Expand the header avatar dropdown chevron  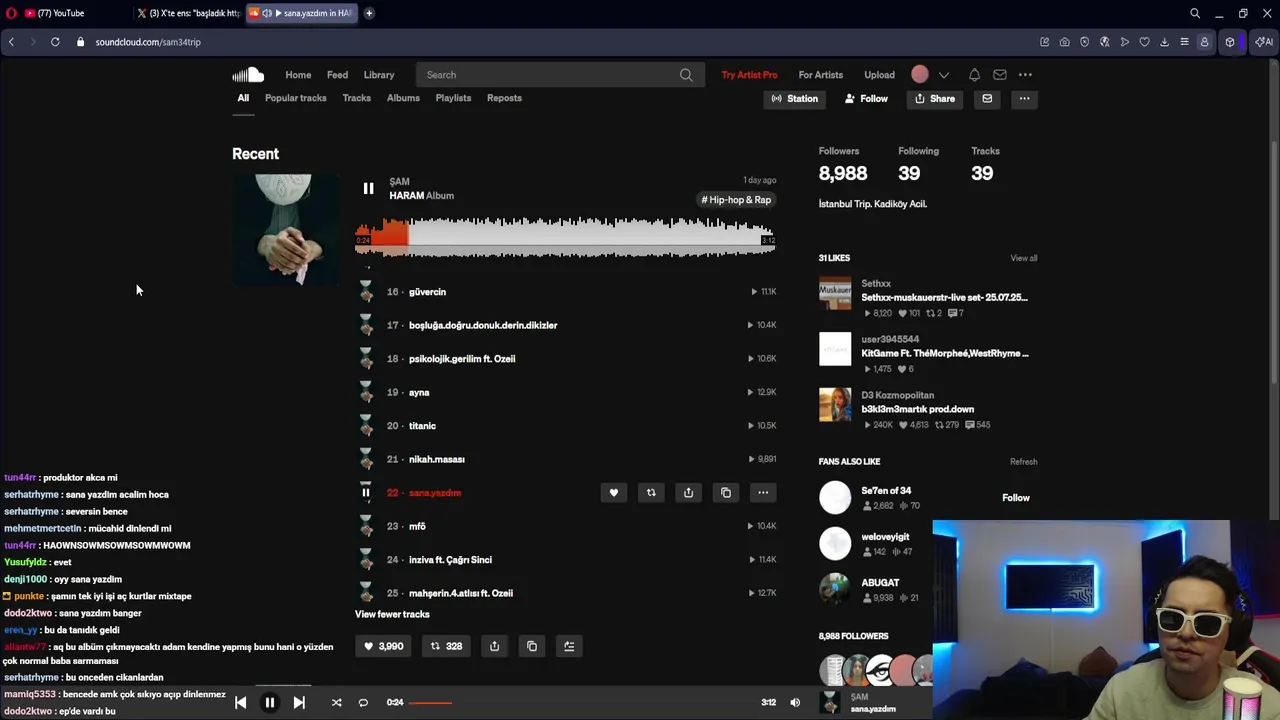[x=943, y=75]
